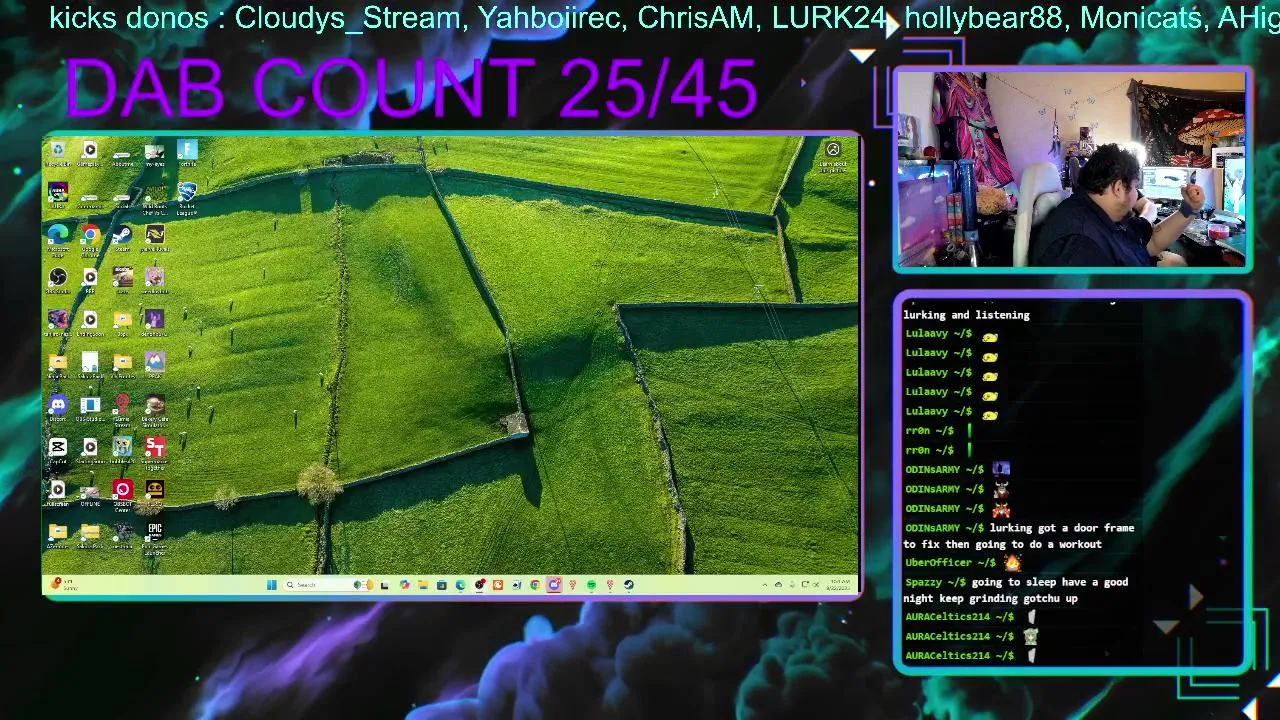Select the Microsoft Edge desktop icon
1280x720 pixels.
[58, 240]
